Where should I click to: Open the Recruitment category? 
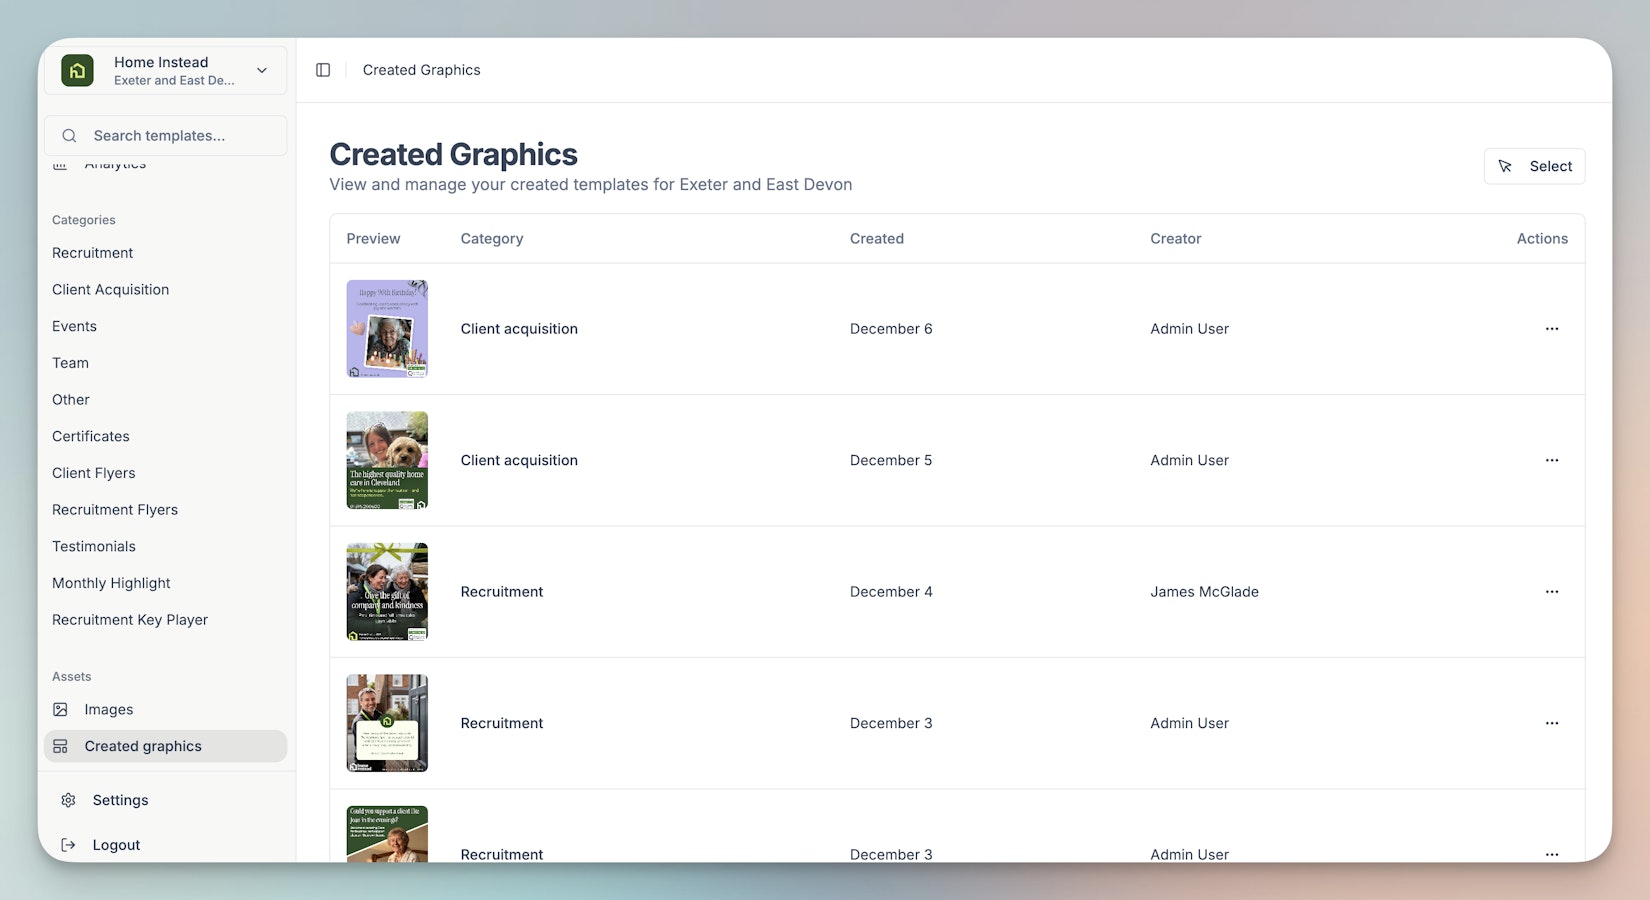coord(92,253)
